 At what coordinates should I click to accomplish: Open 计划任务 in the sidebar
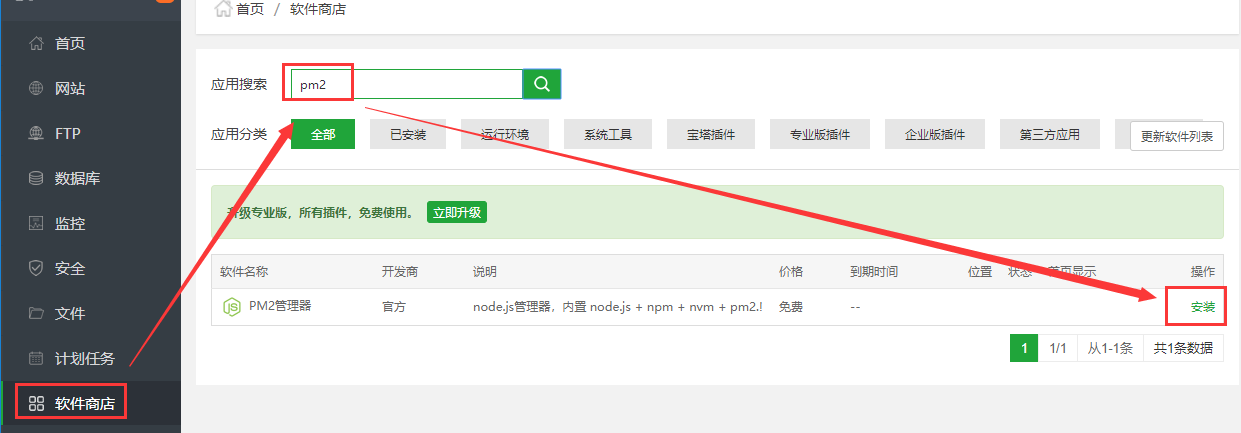point(84,358)
